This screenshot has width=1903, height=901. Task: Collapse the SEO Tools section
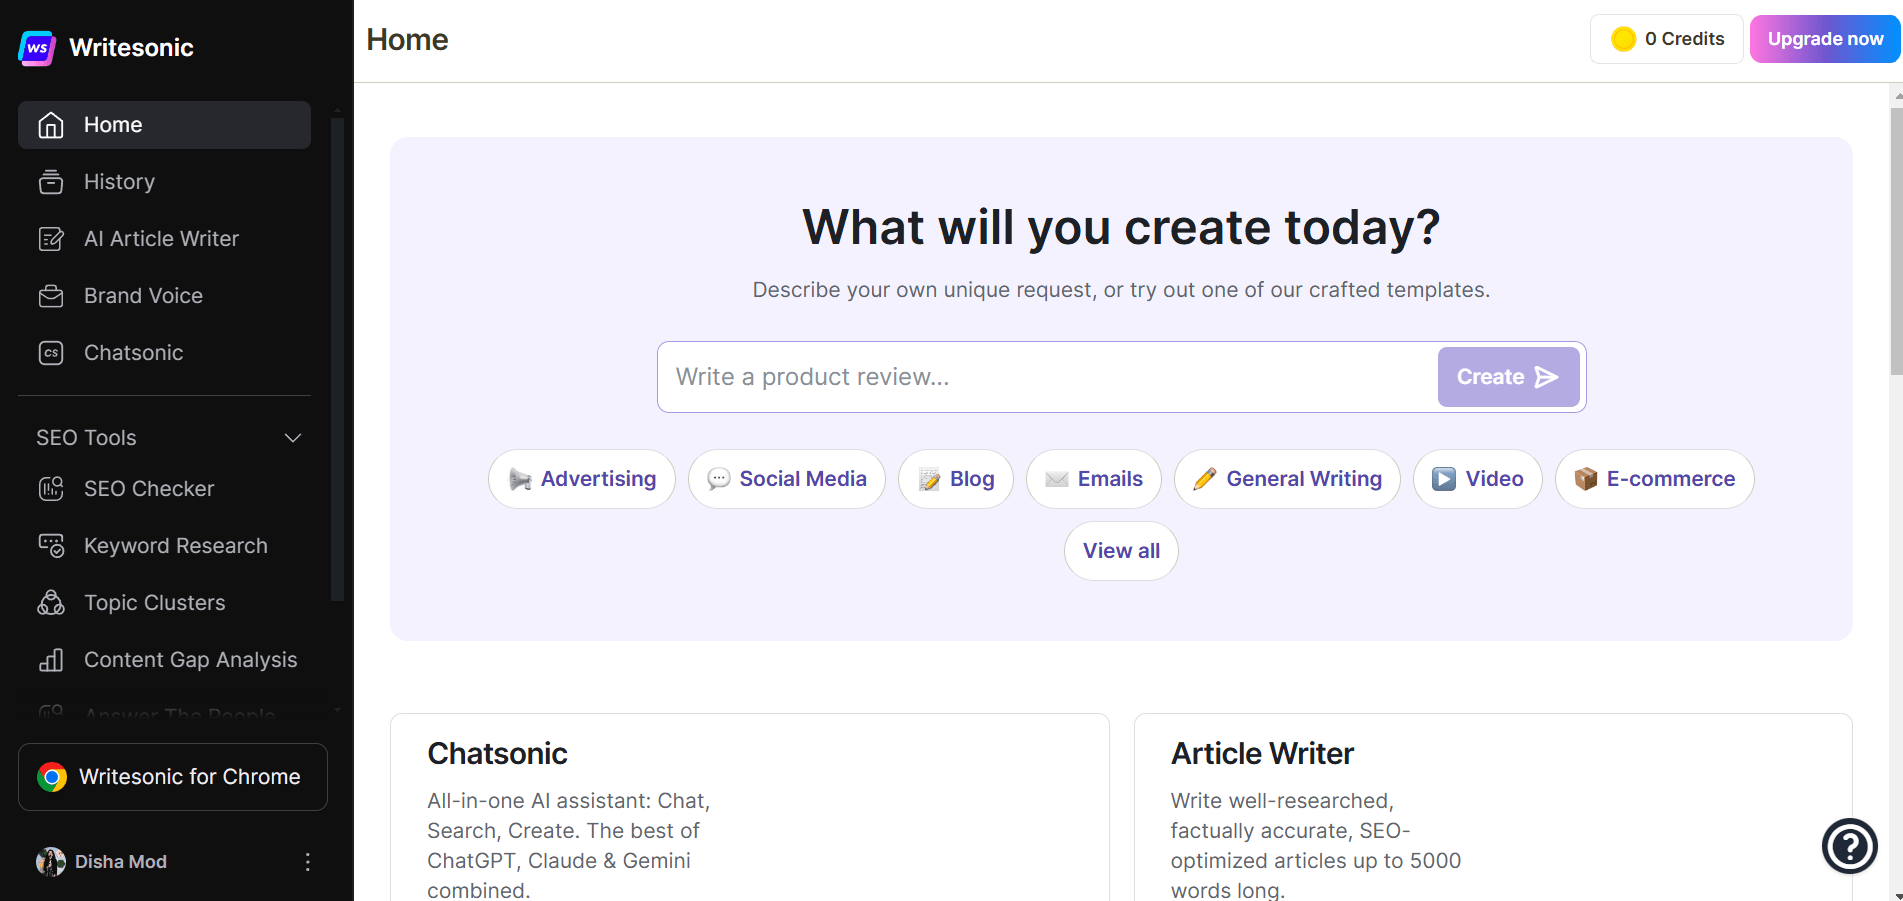pos(292,438)
